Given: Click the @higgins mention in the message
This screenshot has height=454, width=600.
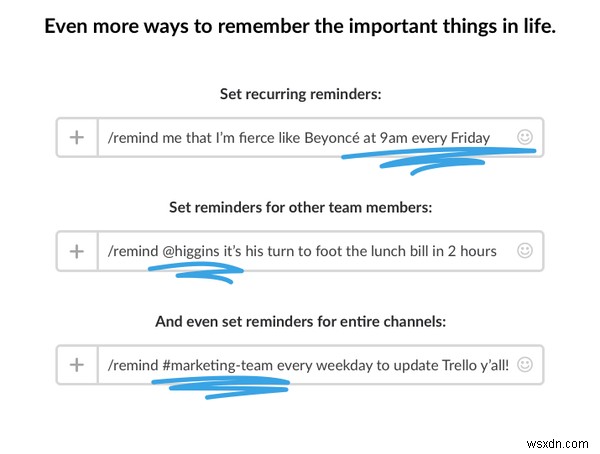Looking at the screenshot, I should [x=191, y=251].
